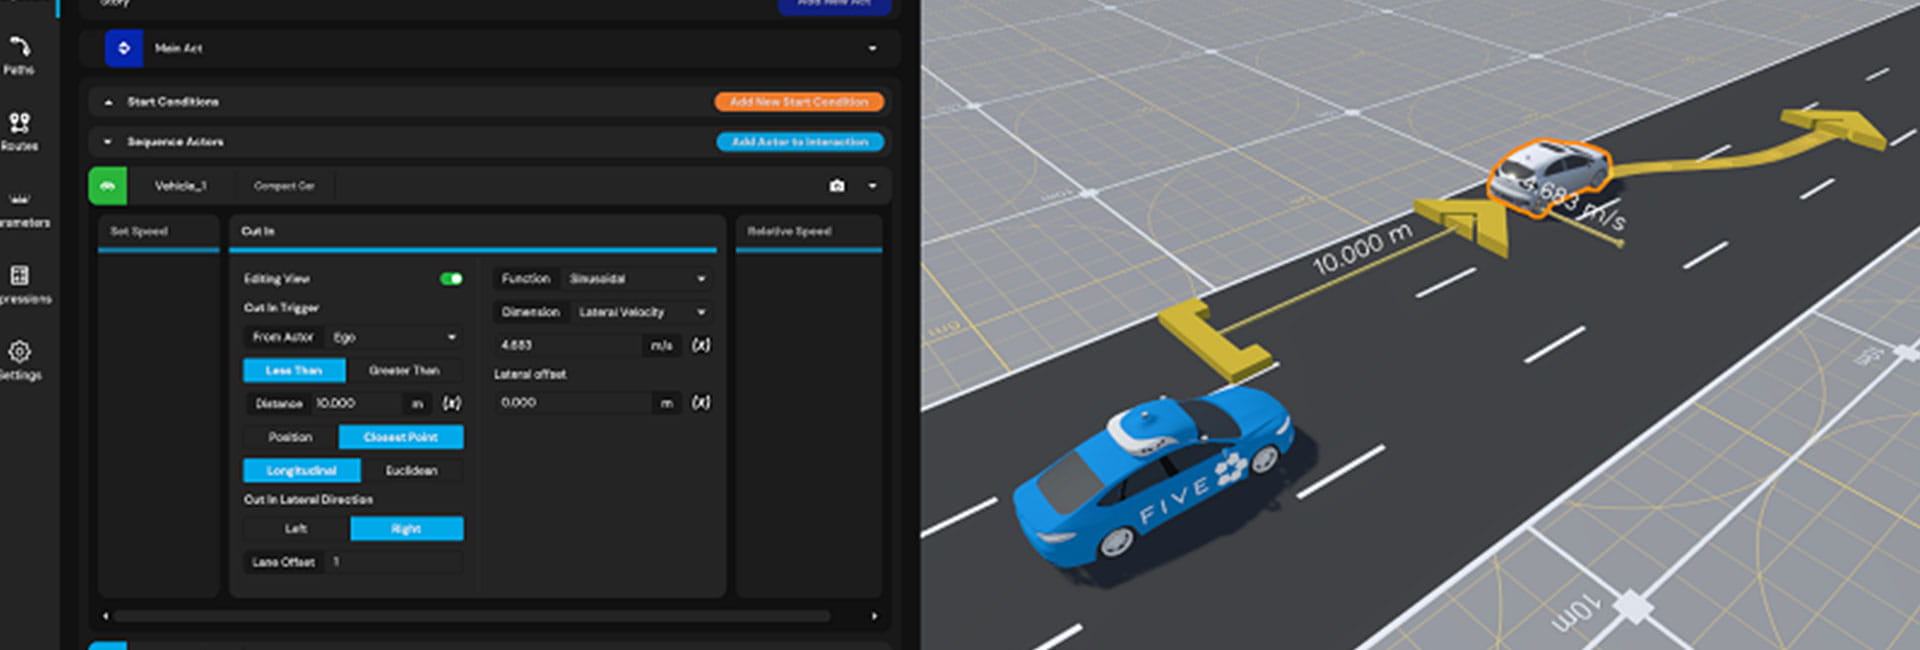Select the Greater Than comparison option
Image resolution: width=1920 pixels, height=650 pixels.
click(x=404, y=370)
